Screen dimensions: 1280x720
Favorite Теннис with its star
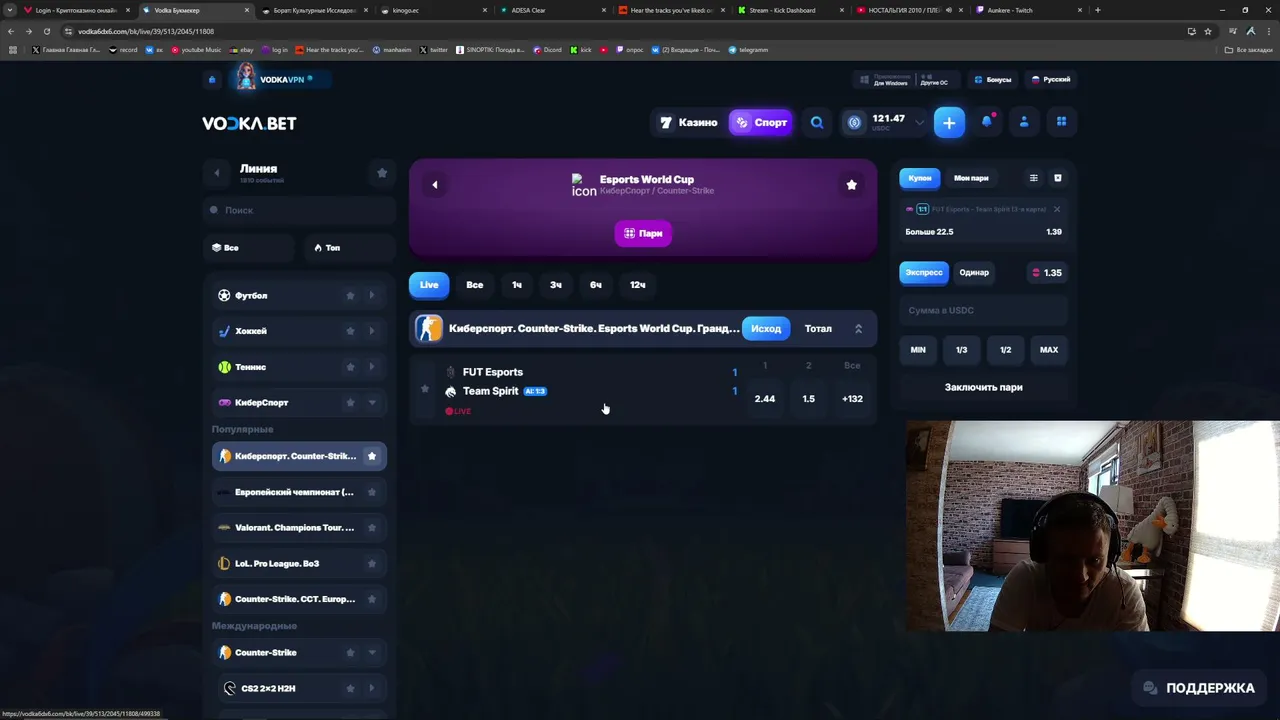click(350, 367)
